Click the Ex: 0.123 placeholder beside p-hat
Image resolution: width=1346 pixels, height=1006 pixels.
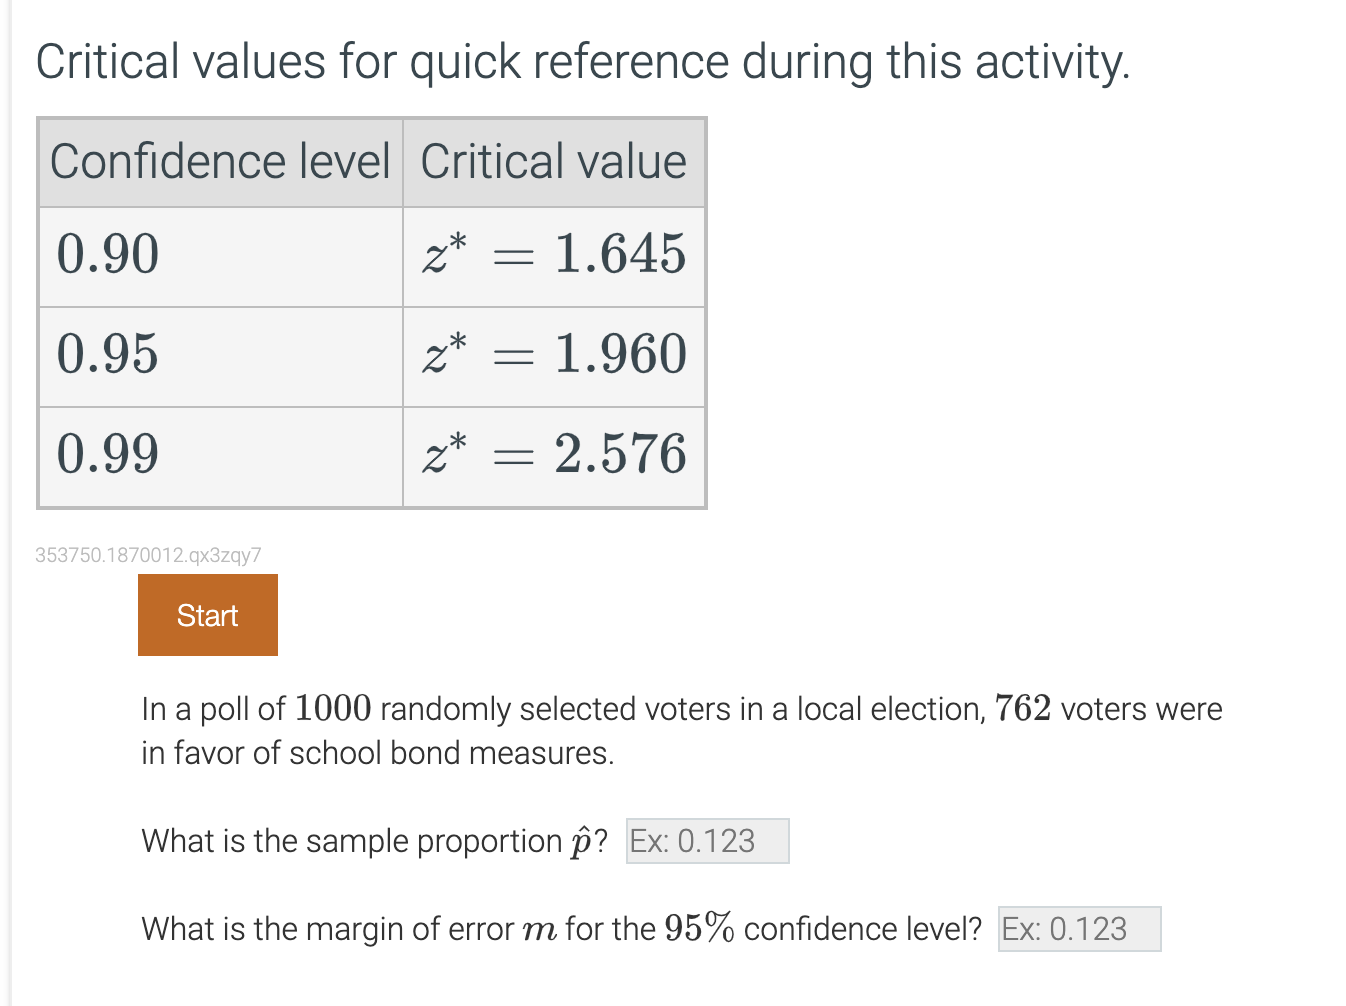pyautogui.click(x=706, y=841)
